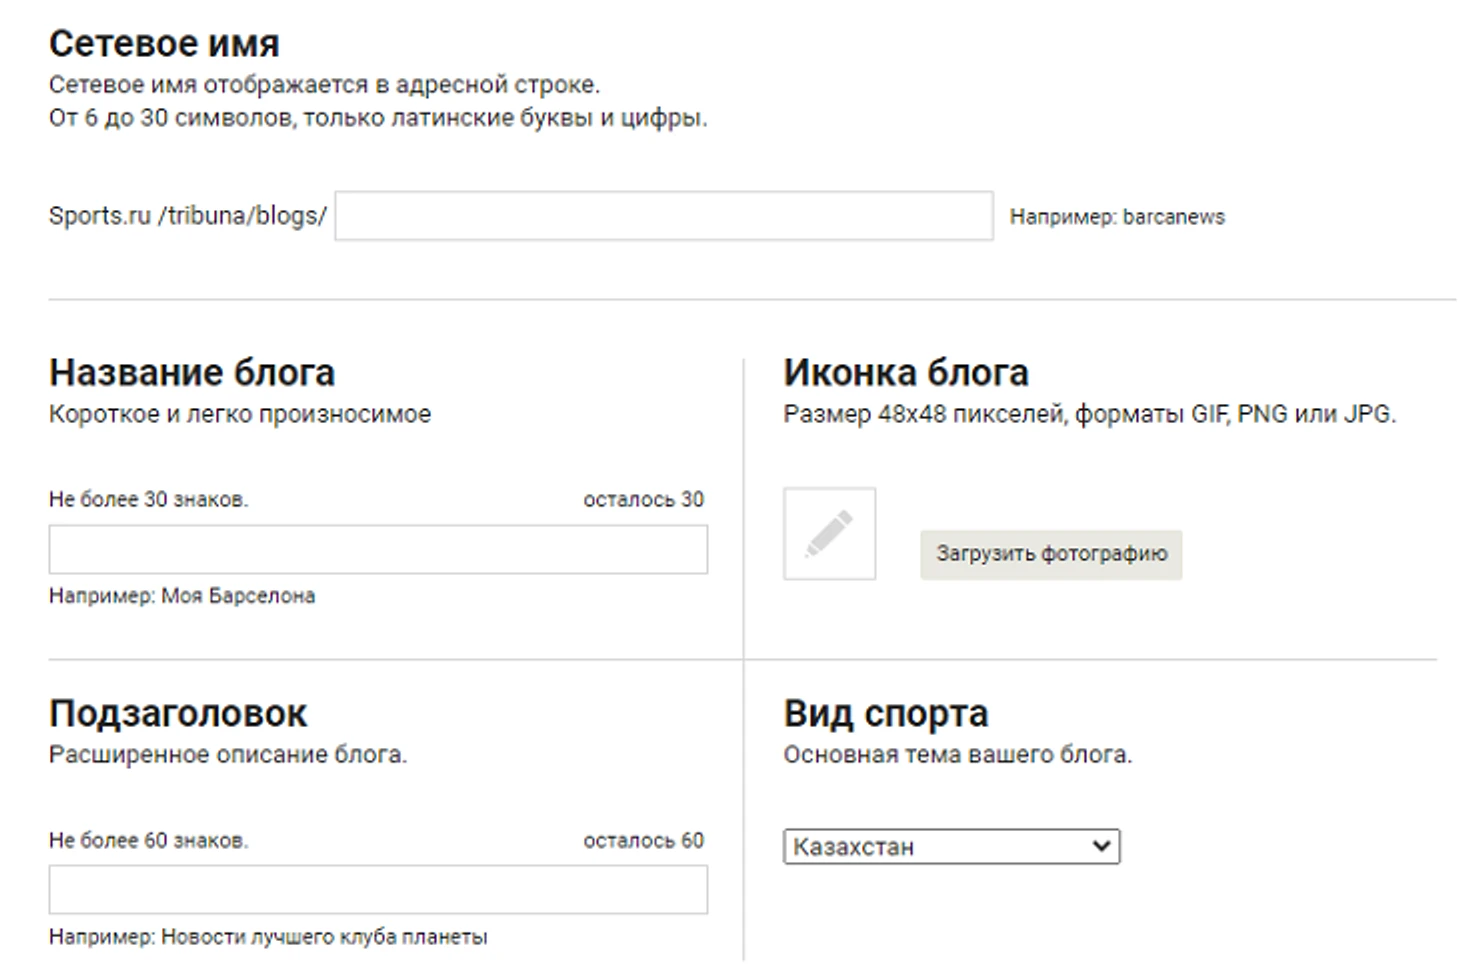Click the 'осталось 60' character counter
This screenshot has width=1460, height=976.
[643, 841]
